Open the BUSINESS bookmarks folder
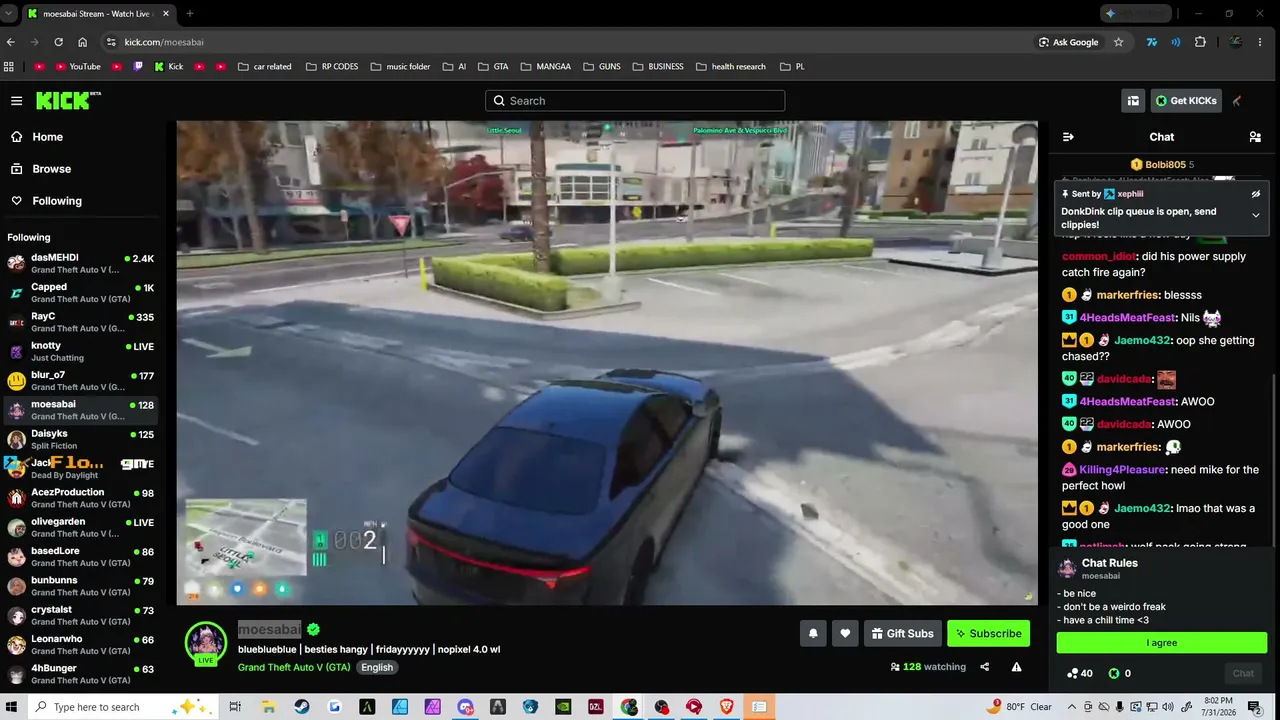 658,67
